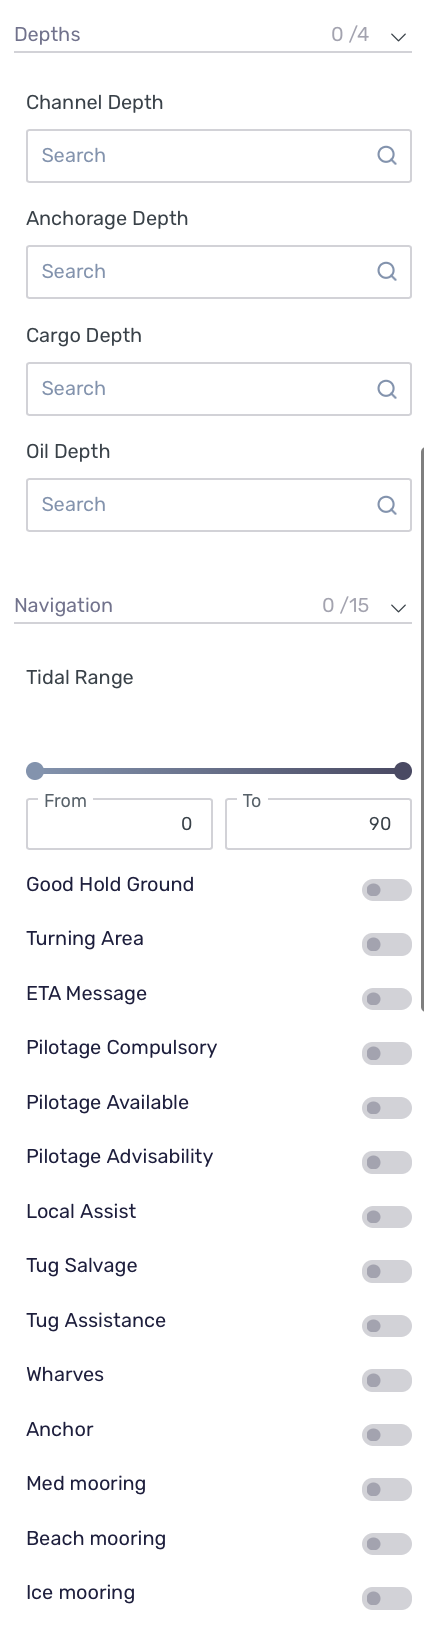Collapse the Navigation section chevron
The width and height of the screenshot is (424, 1640).
tap(398, 607)
